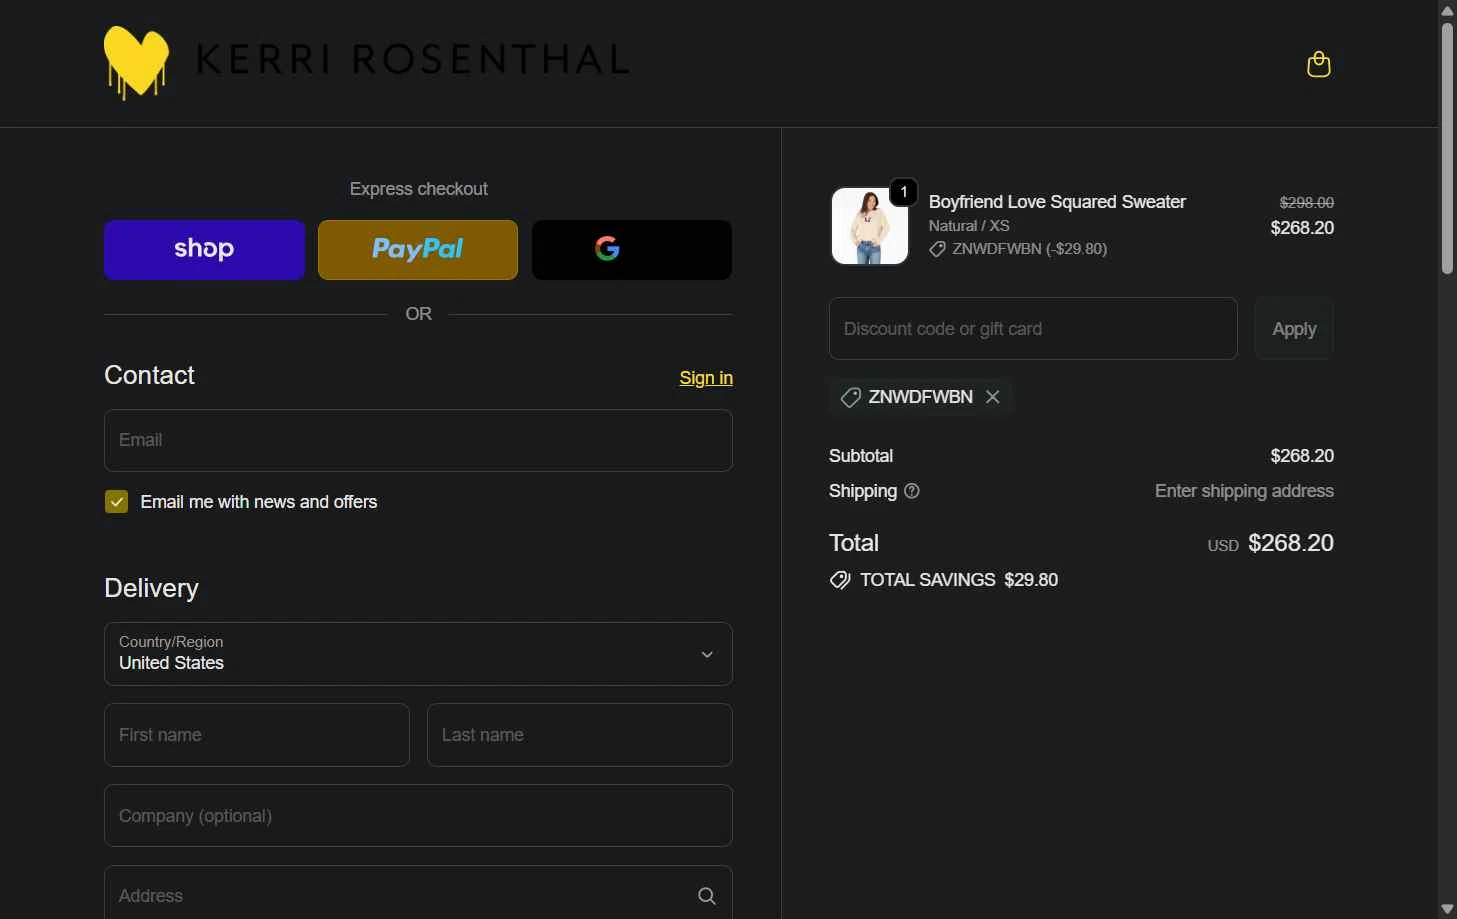Image resolution: width=1457 pixels, height=919 pixels.
Task: Pay with Google Pay button
Action: [x=632, y=250]
